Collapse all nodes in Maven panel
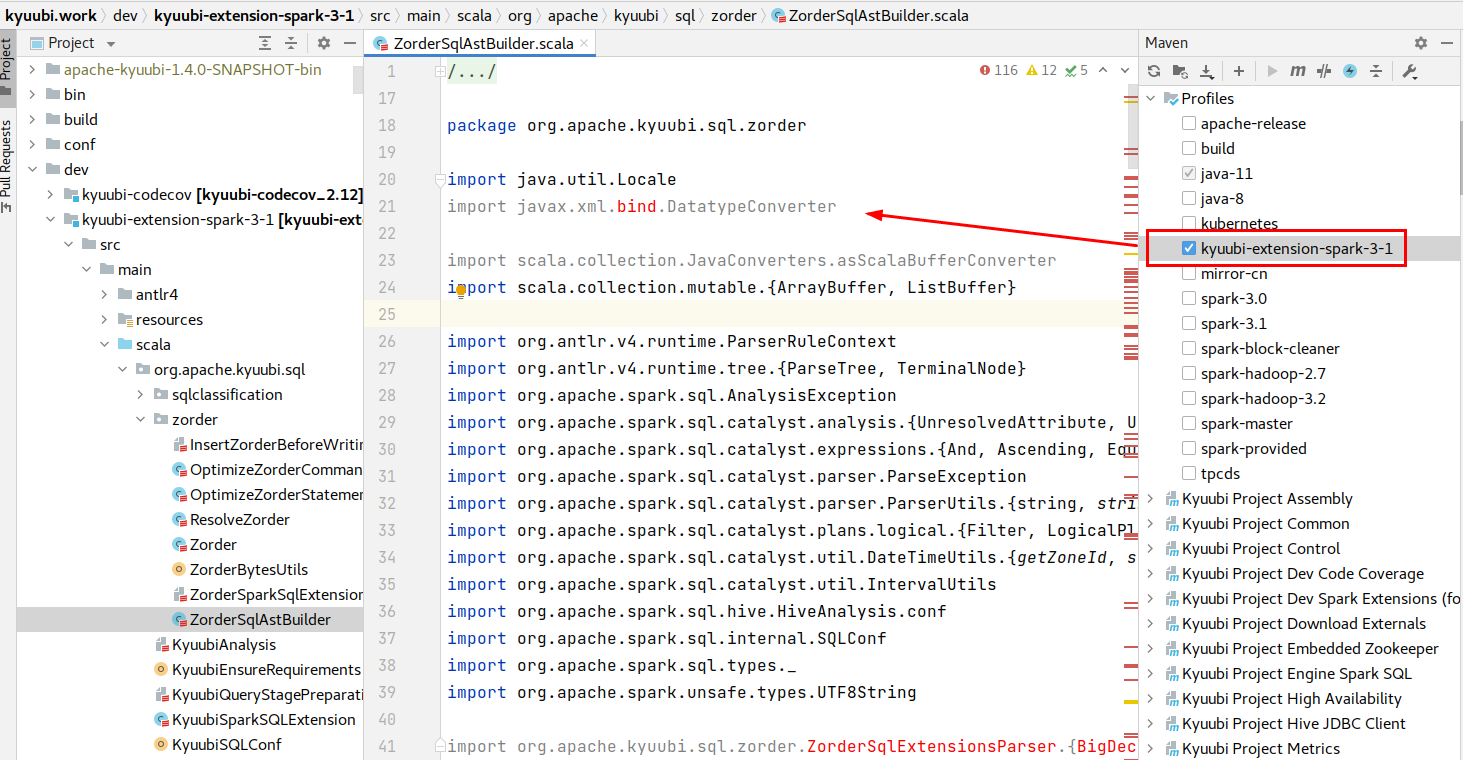 [1376, 71]
